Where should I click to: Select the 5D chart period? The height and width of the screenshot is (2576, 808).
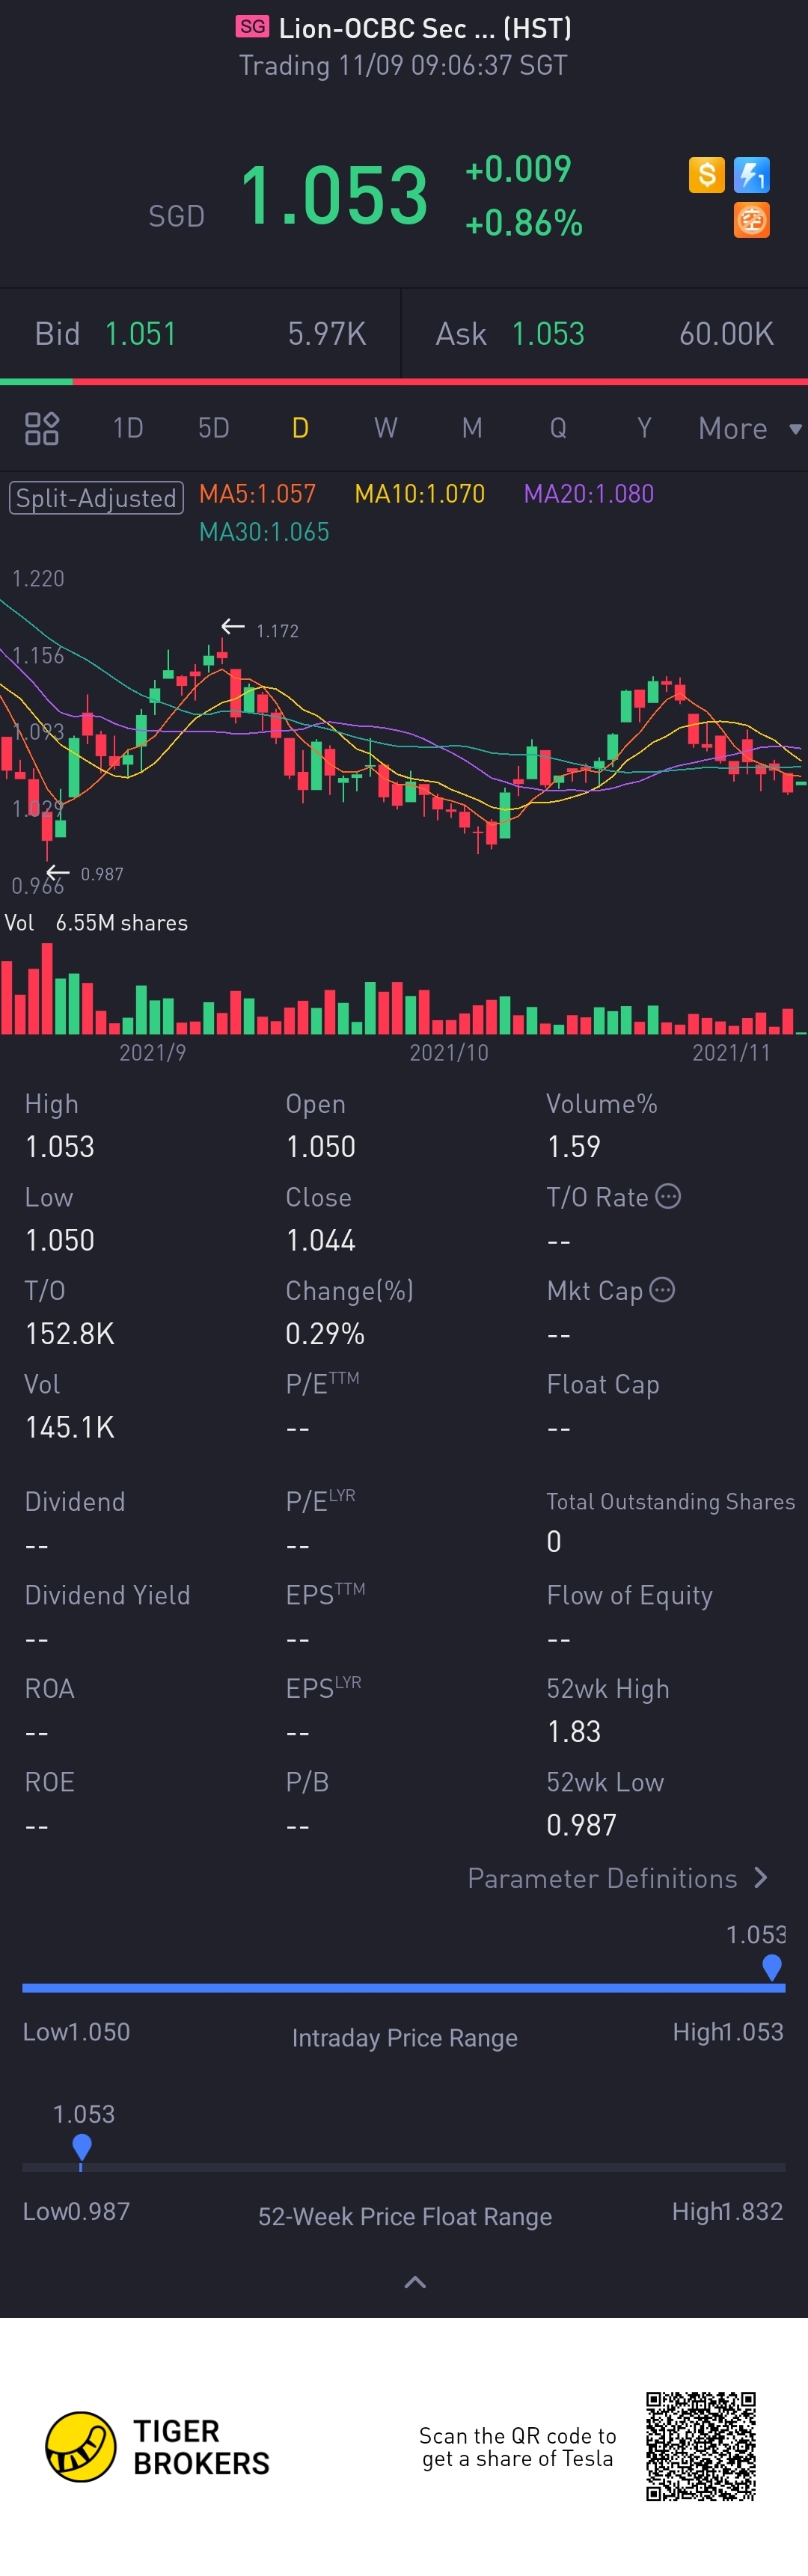213,428
